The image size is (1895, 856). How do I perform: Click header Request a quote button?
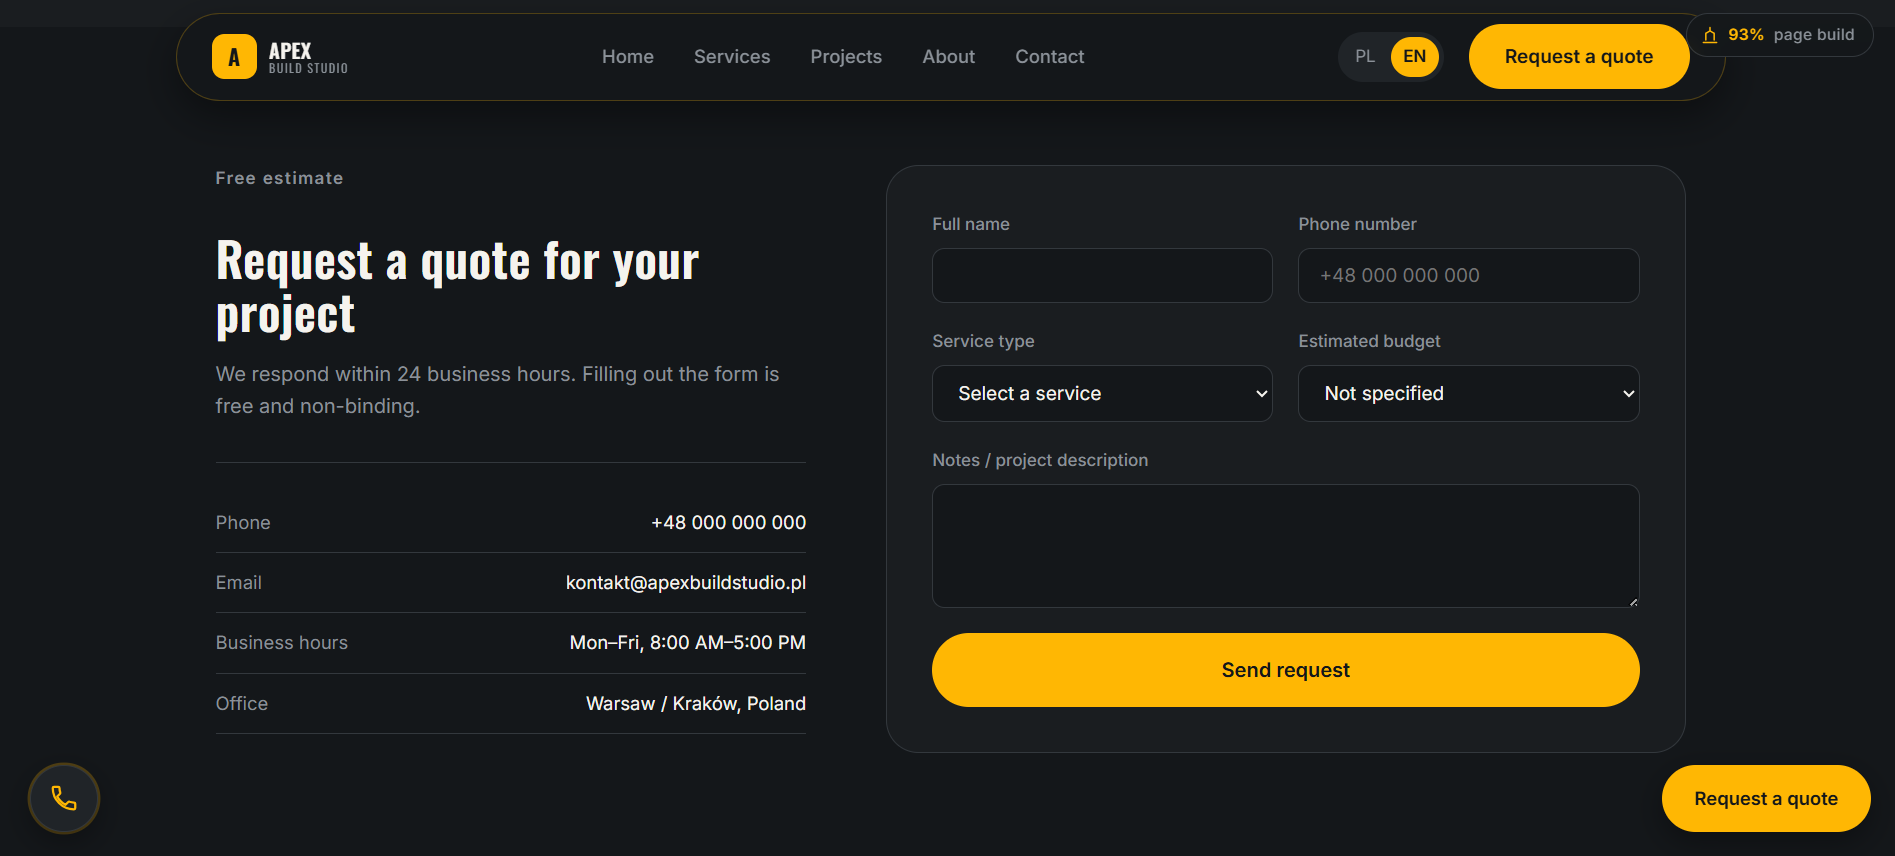click(1578, 57)
